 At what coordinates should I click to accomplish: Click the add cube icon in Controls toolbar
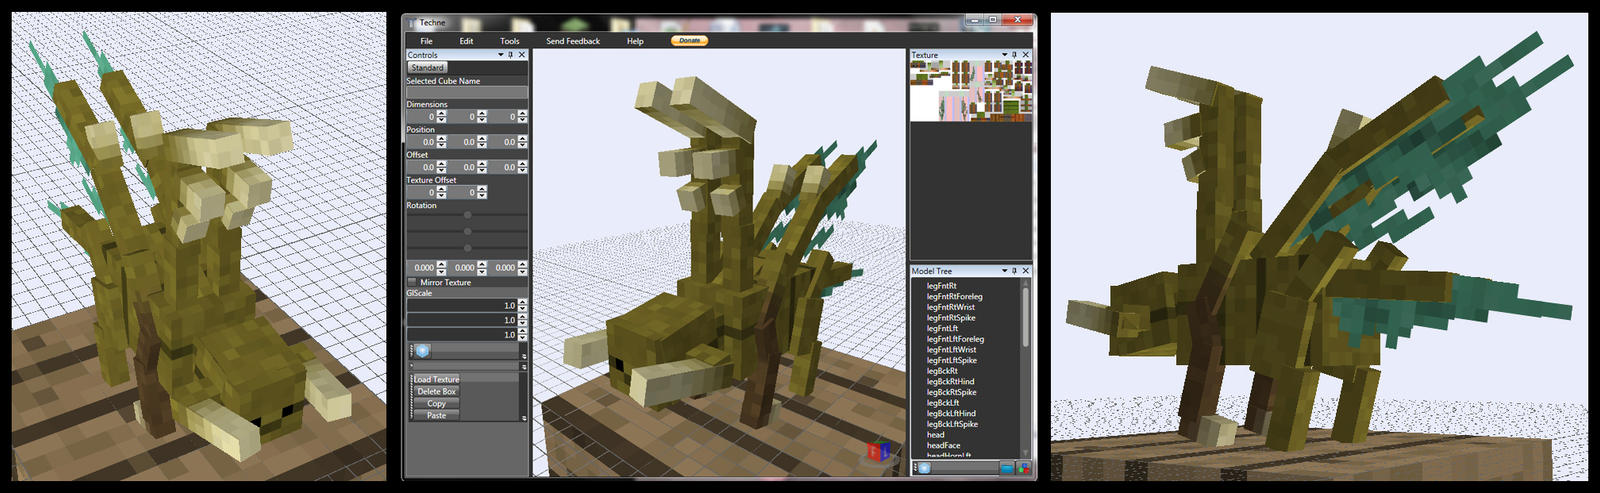[422, 351]
